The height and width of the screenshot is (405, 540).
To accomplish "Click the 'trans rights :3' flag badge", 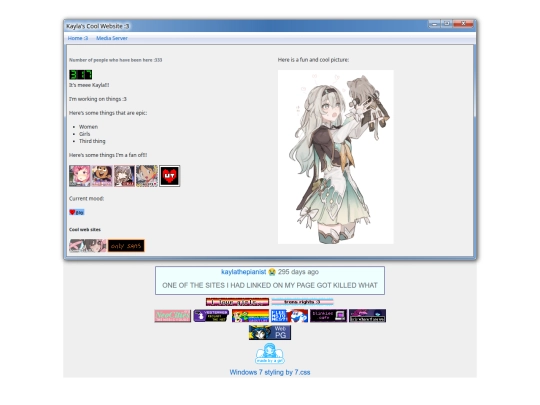I will point(302,302).
